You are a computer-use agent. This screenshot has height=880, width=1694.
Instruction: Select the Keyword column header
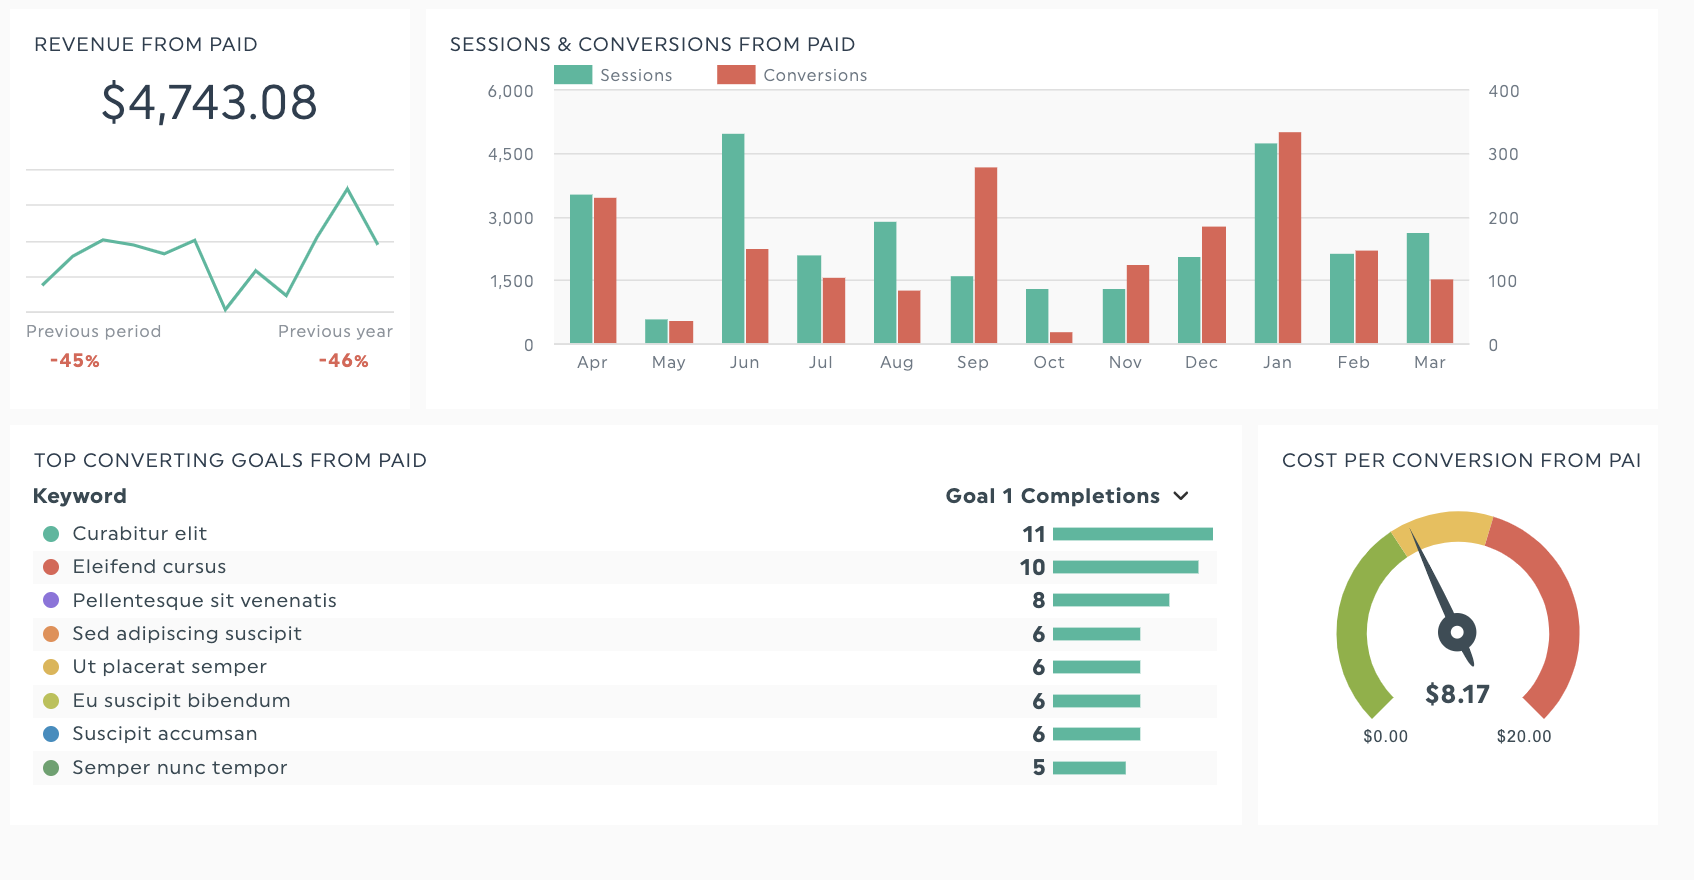click(x=80, y=496)
